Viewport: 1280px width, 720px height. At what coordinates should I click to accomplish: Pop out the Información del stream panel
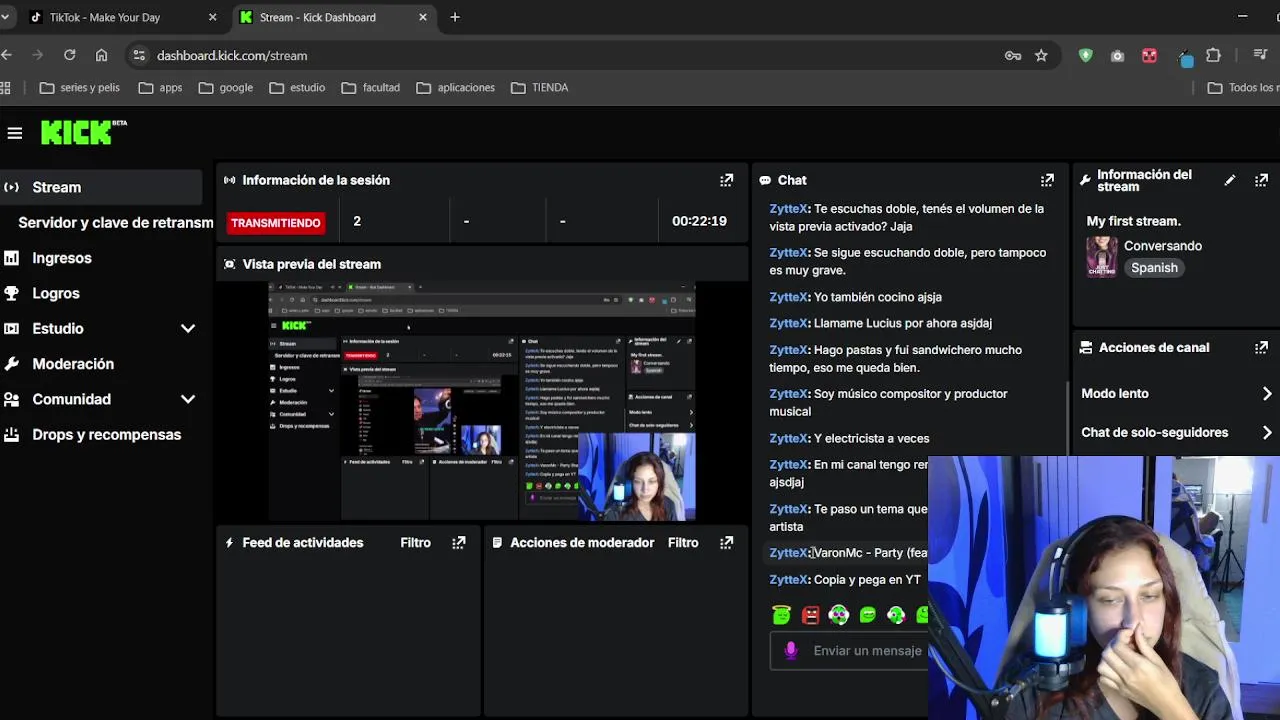pos(1262,180)
